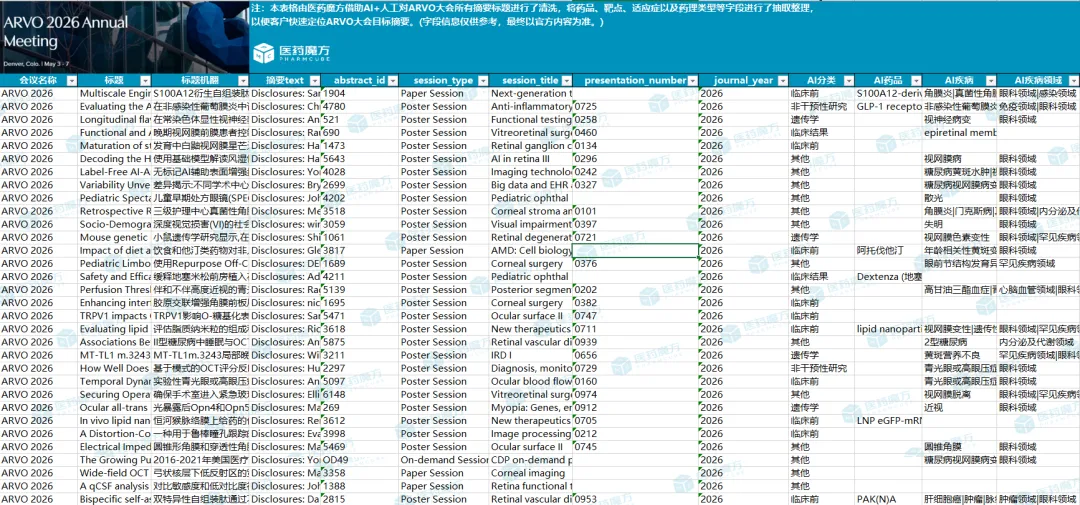Select the AI药品 cell 'PAK(N)A'

[x=889, y=499]
